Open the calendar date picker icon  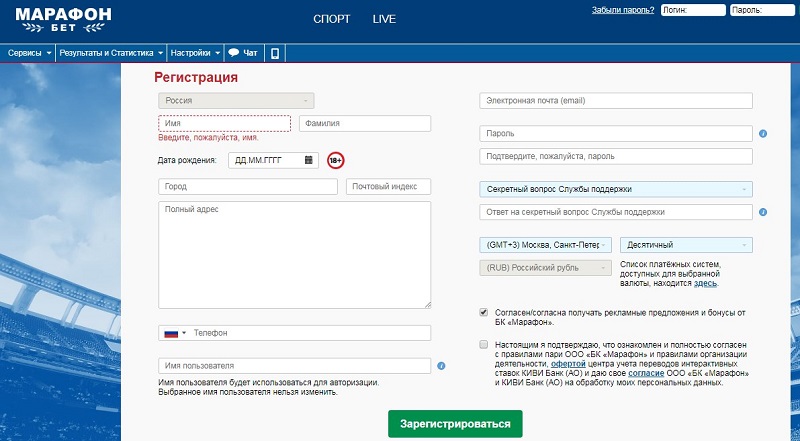(309, 159)
